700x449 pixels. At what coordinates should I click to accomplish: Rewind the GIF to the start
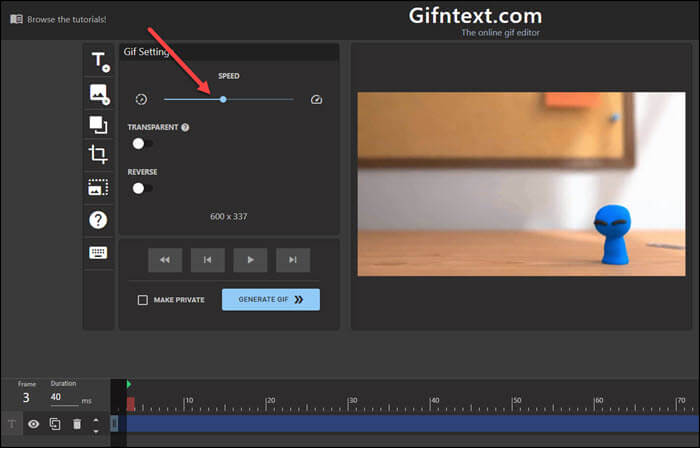pyautogui.click(x=165, y=260)
